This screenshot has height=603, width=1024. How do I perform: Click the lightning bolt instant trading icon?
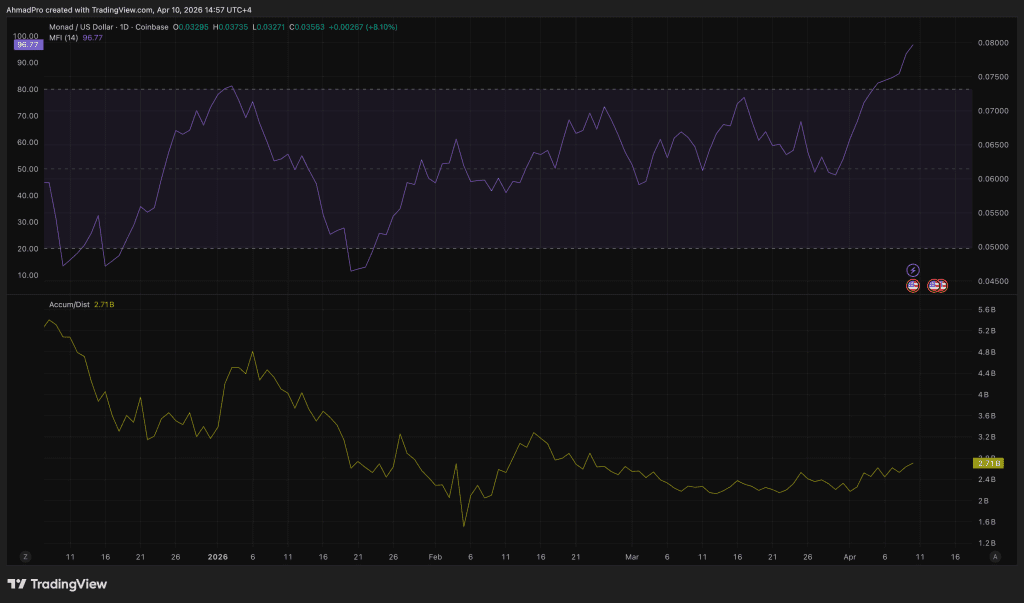(x=912, y=270)
